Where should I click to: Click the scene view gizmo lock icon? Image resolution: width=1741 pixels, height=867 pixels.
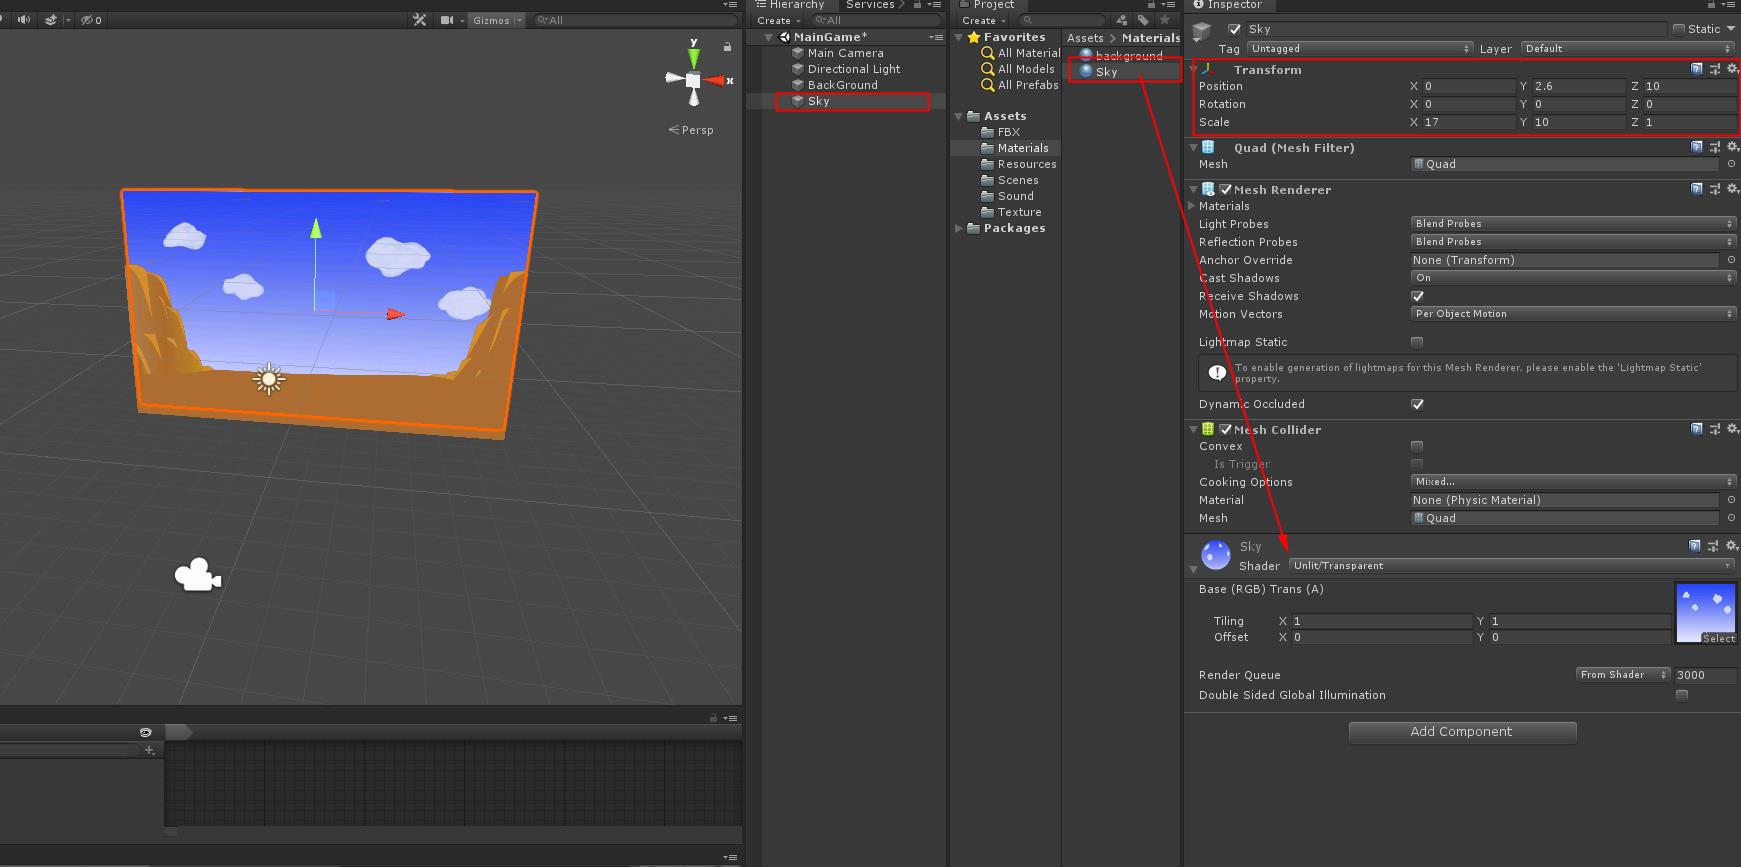(x=727, y=46)
